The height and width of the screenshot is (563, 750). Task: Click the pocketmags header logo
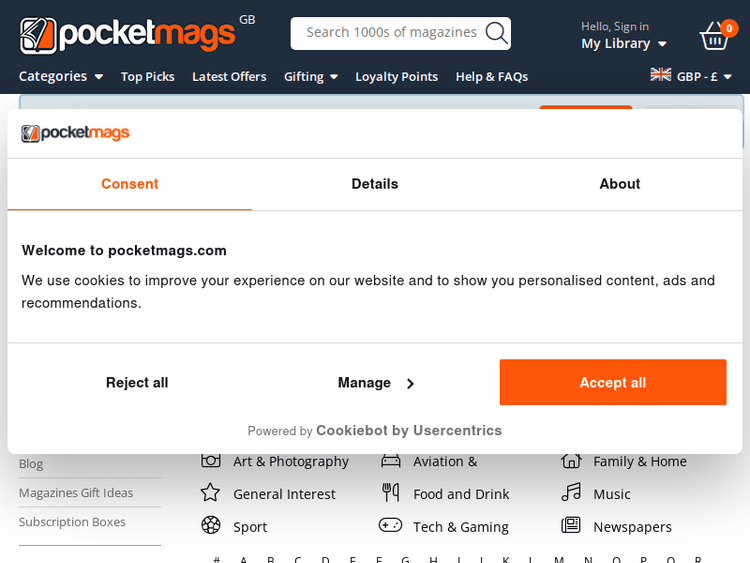128,35
